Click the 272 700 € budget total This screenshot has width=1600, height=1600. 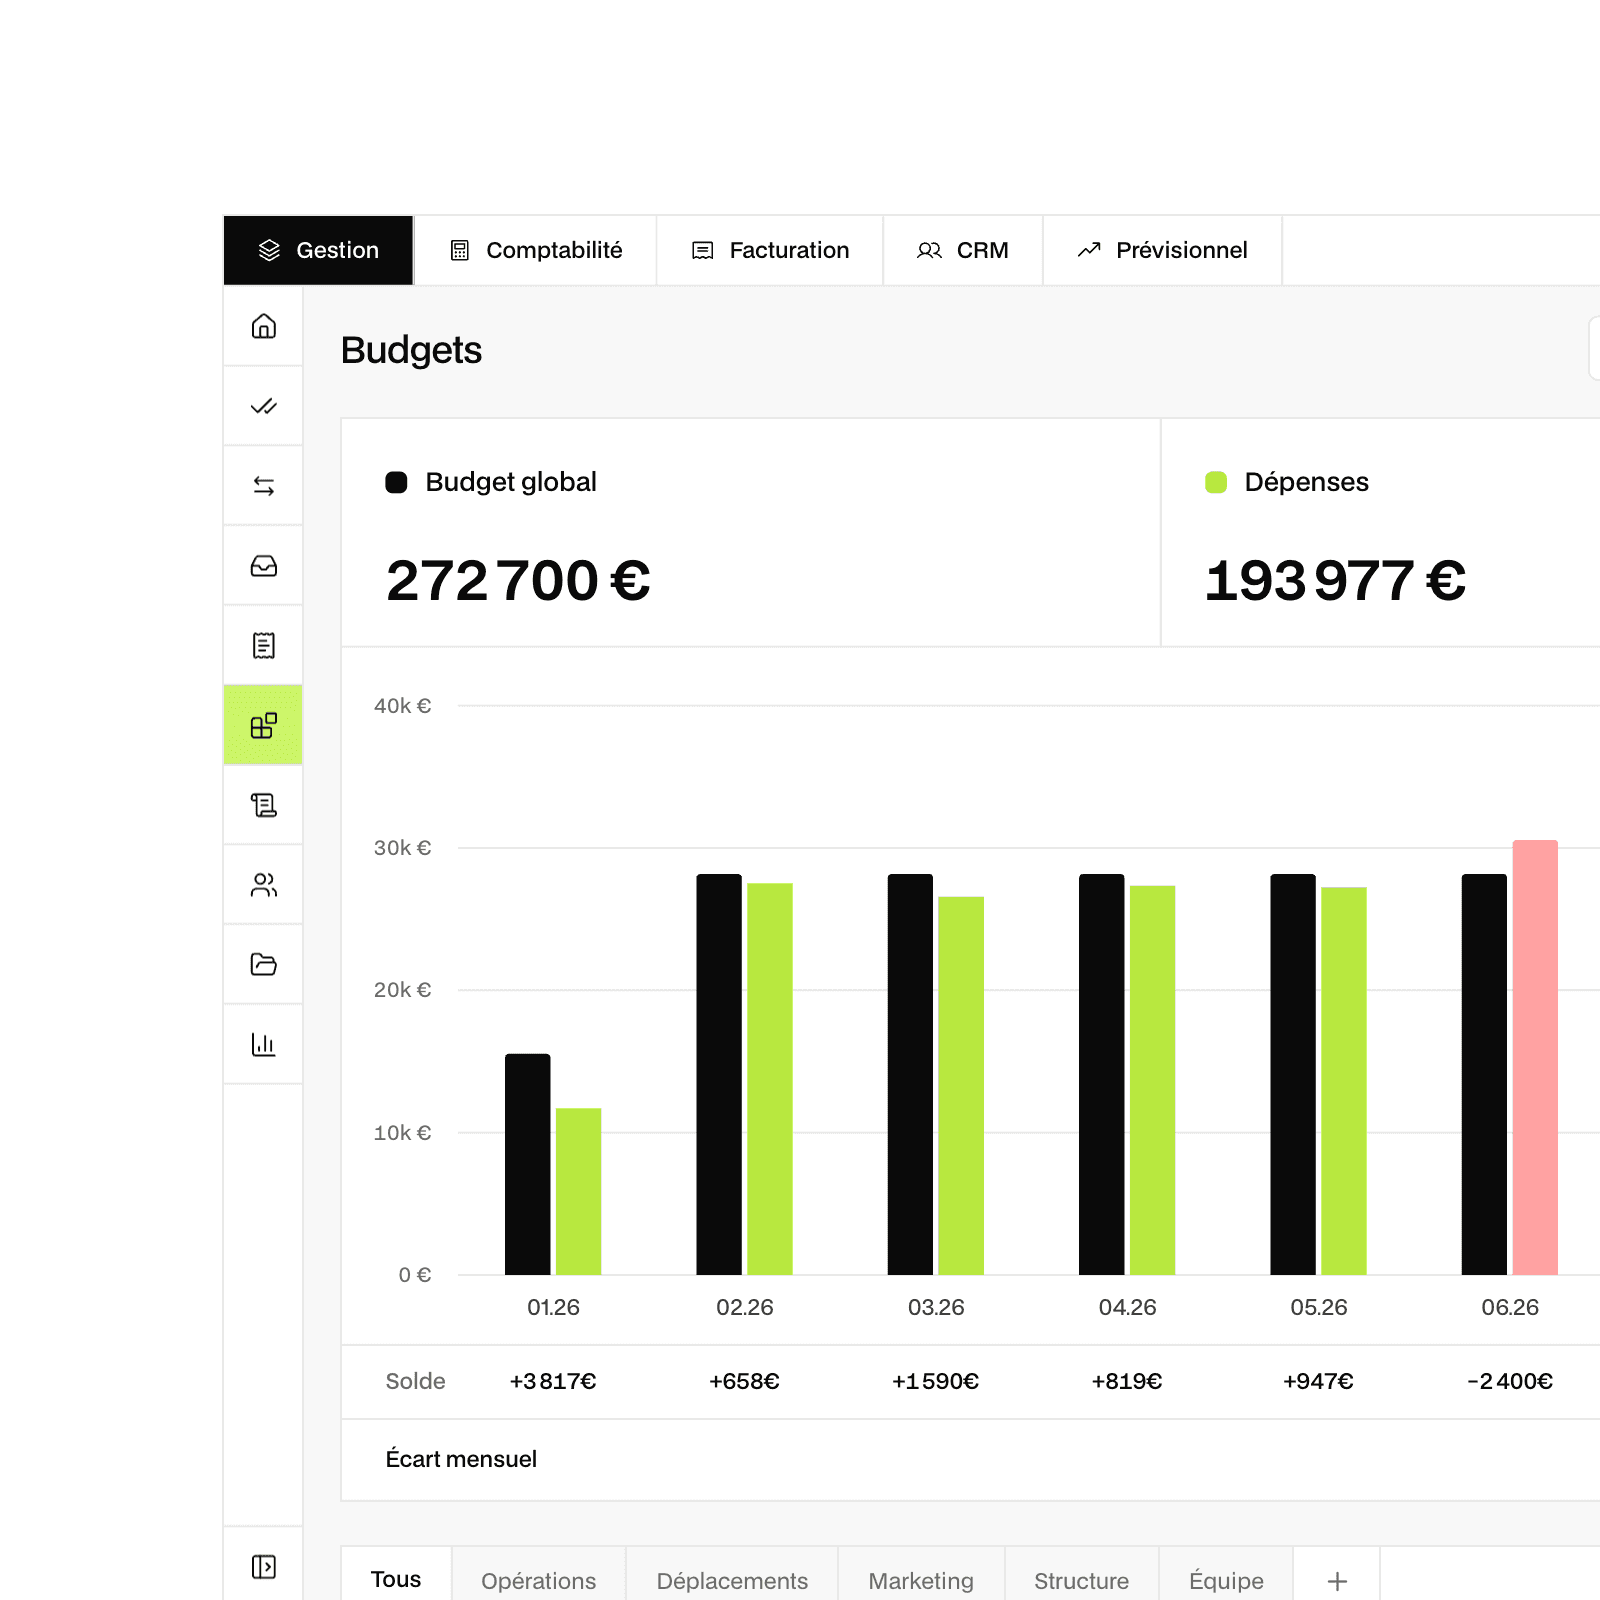tap(518, 581)
